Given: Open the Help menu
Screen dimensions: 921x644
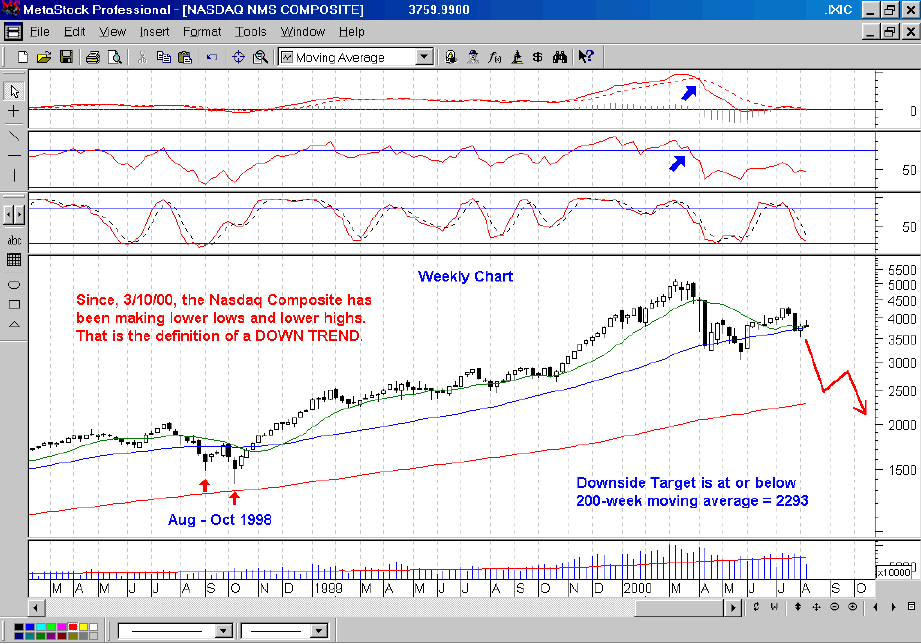Looking at the screenshot, I should (x=351, y=32).
